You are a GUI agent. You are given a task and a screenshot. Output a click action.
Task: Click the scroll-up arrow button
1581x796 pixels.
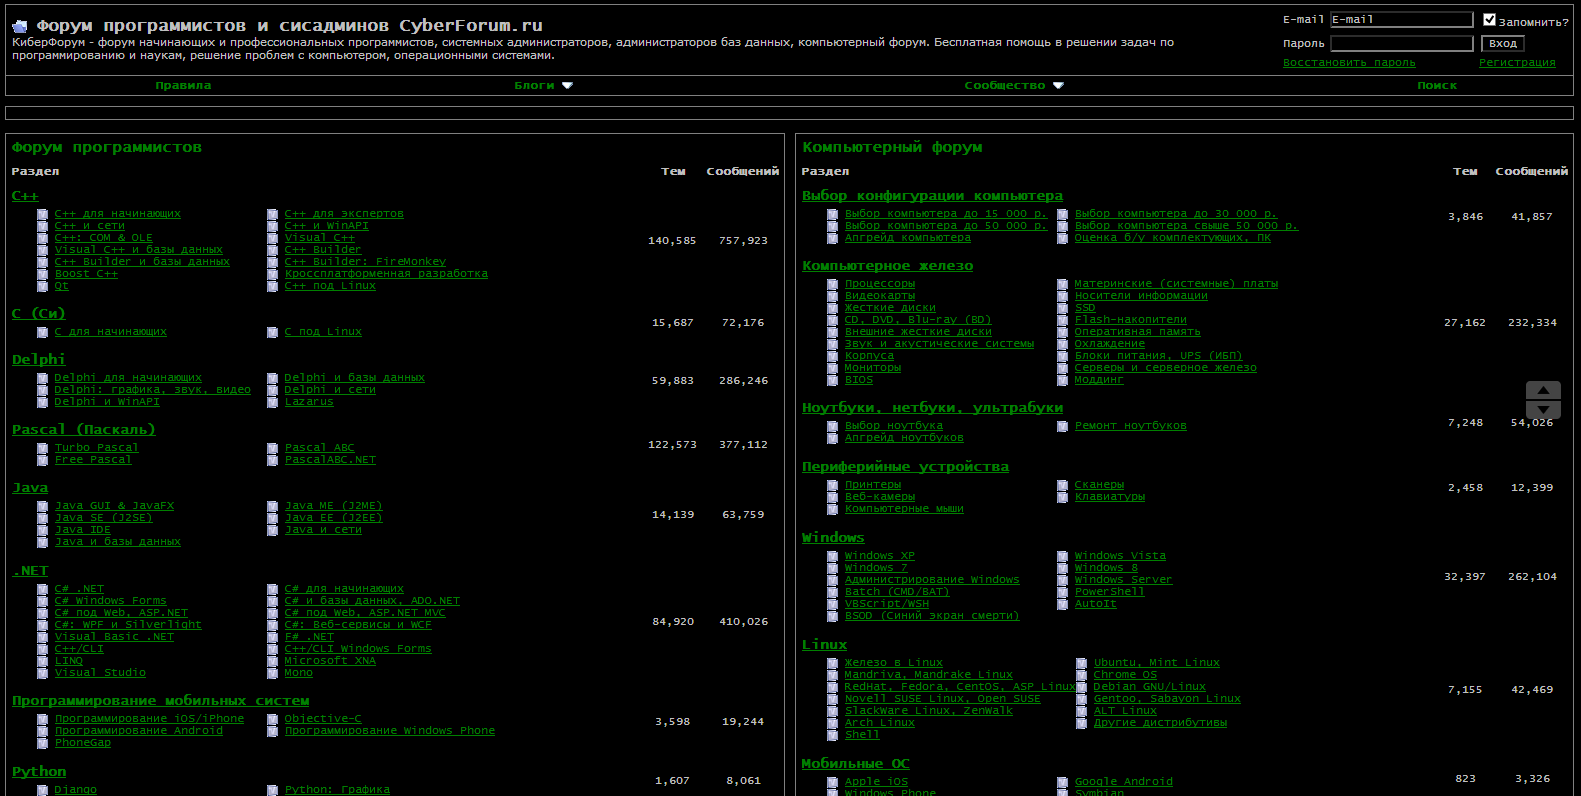click(1543, 390)
